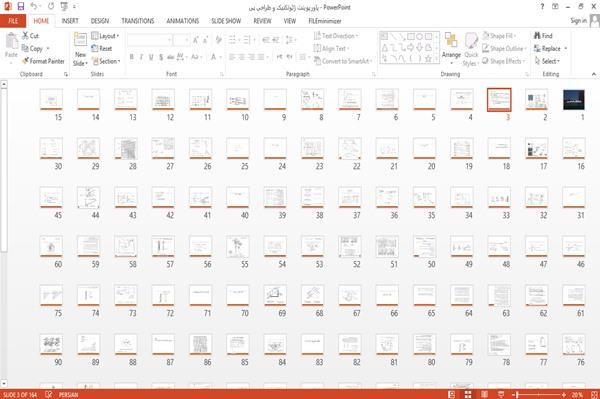The width and height of the screenshot is (600, 399).
Task: Click the PERSIAN language indicator
Action: coord(68,394)
